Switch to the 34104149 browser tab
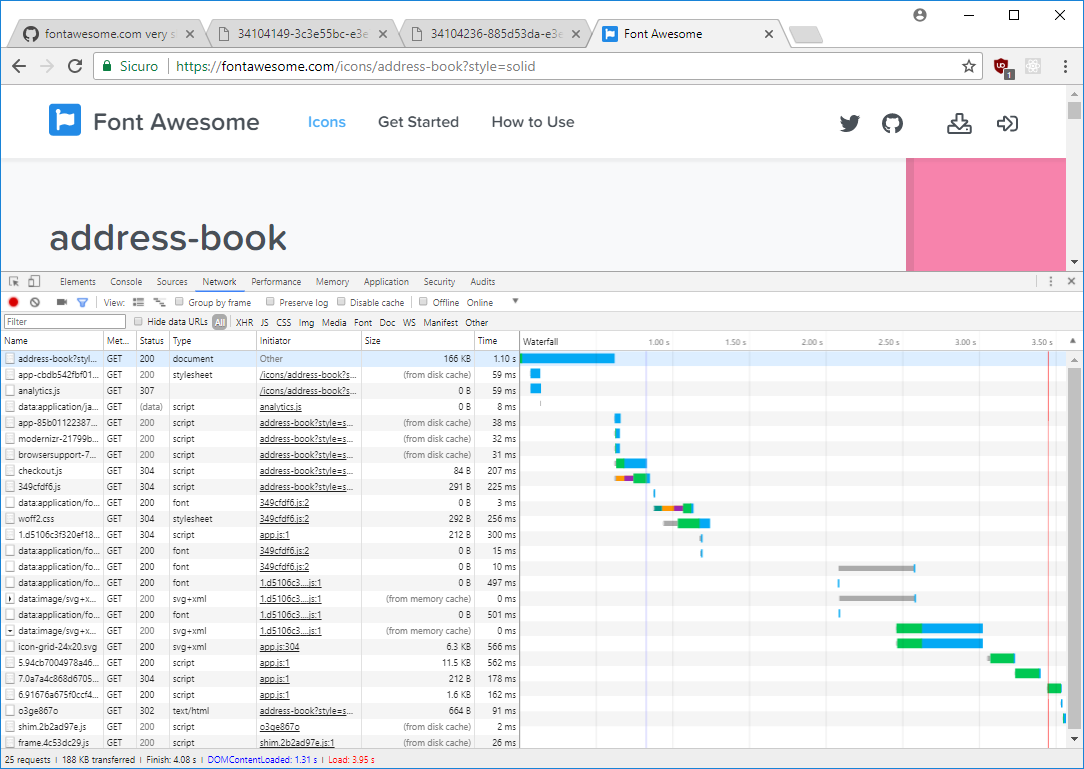This screenshot has height=769, width=1084. pyautogui.click(x=303, y=34)
